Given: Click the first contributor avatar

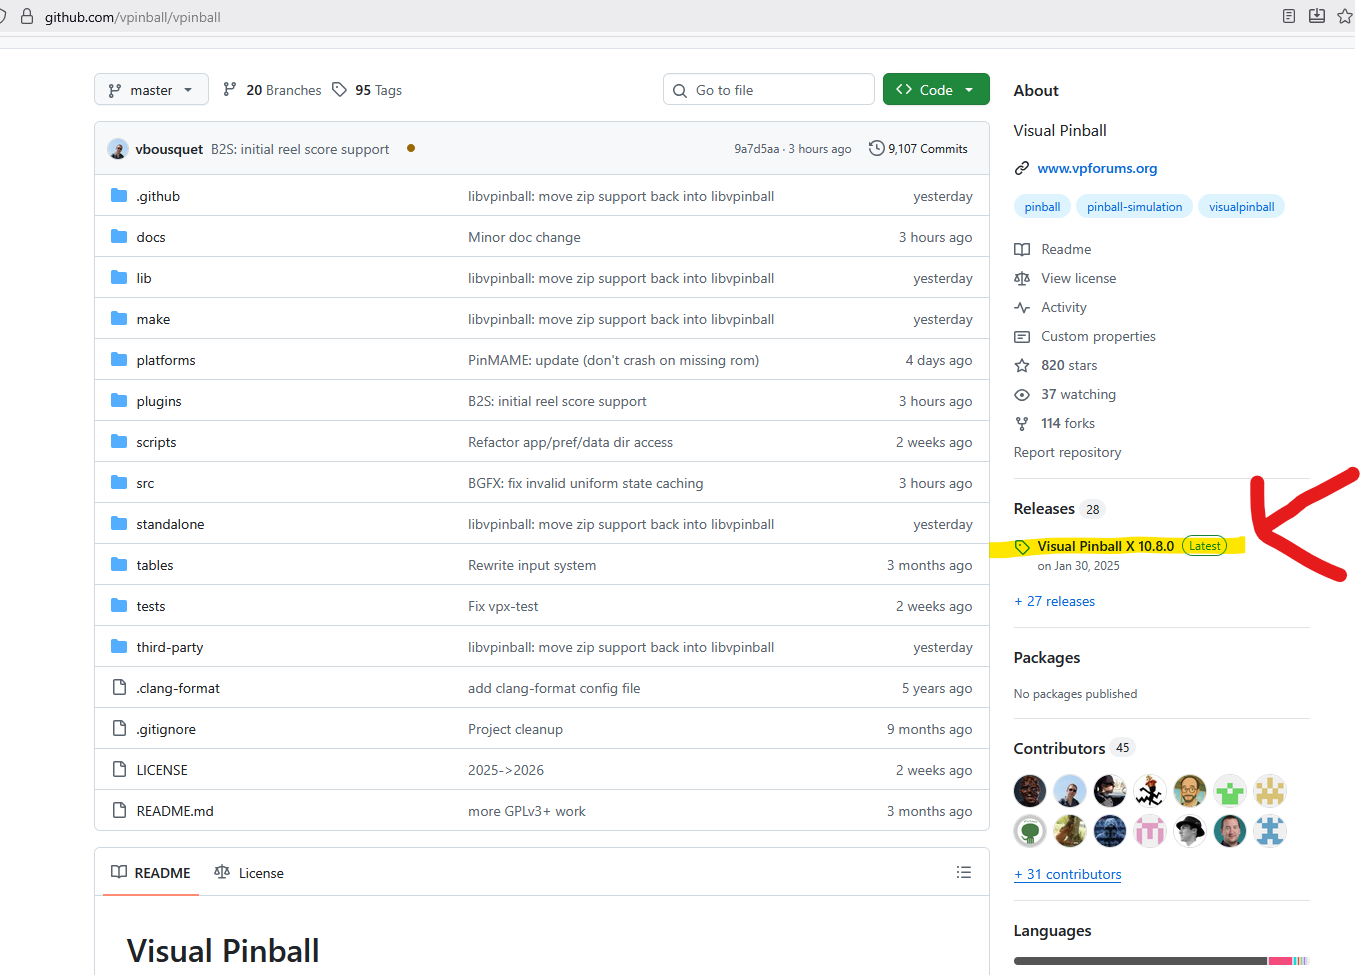Looking at the screenshot, I should coord(1030,791).
